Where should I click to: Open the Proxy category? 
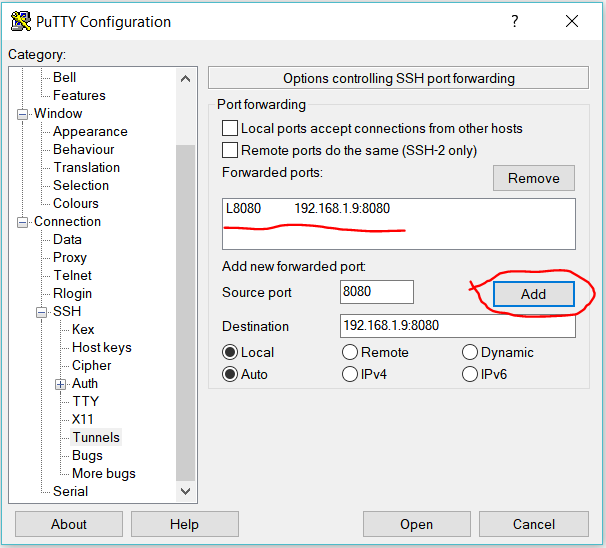click(x=70, y=258)
